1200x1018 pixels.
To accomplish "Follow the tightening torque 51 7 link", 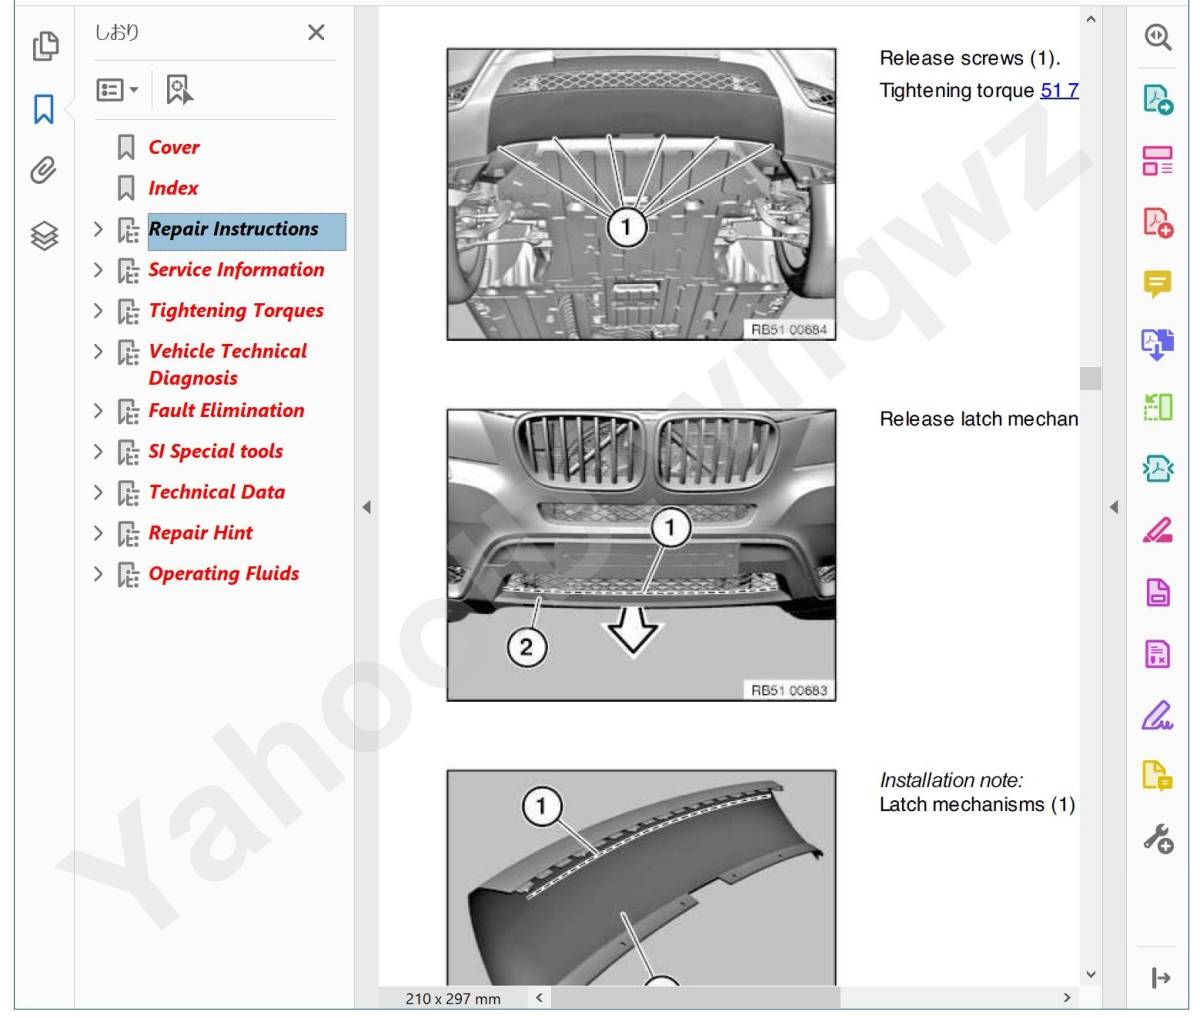I will pos(1059,90).
